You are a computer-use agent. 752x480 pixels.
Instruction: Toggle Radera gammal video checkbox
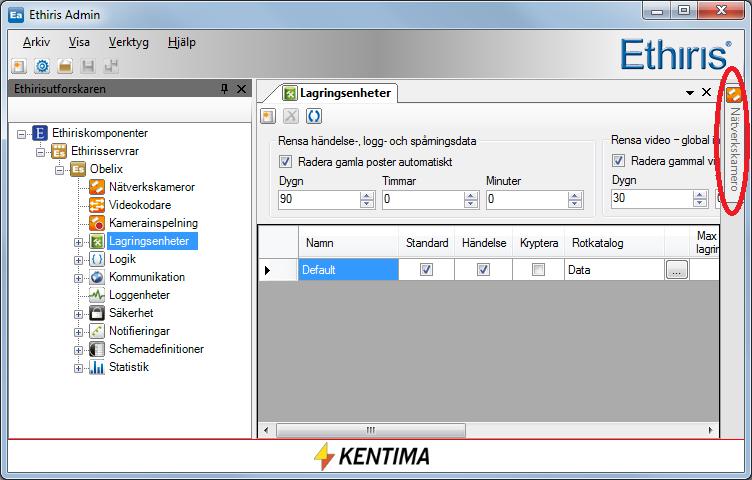coord(618,160)
